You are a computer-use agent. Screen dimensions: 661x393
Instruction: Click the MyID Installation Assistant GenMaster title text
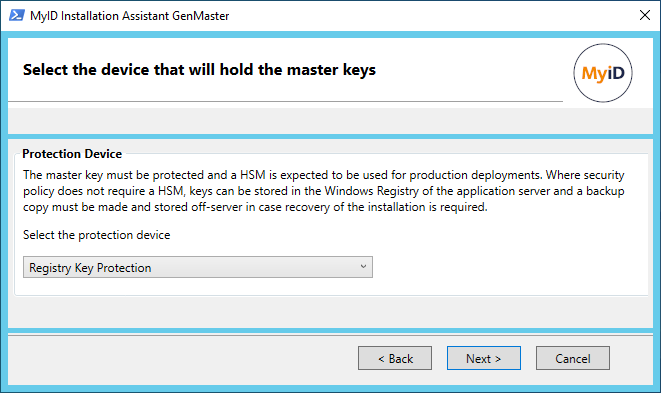(130, 16)
